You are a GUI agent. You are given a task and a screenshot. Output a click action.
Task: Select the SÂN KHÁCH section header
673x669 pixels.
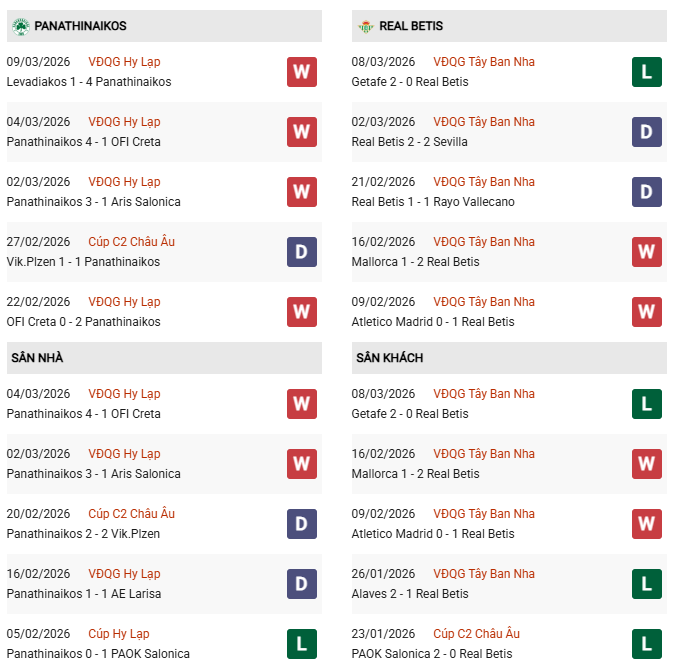pyautogui.click(x=389, y=358)
